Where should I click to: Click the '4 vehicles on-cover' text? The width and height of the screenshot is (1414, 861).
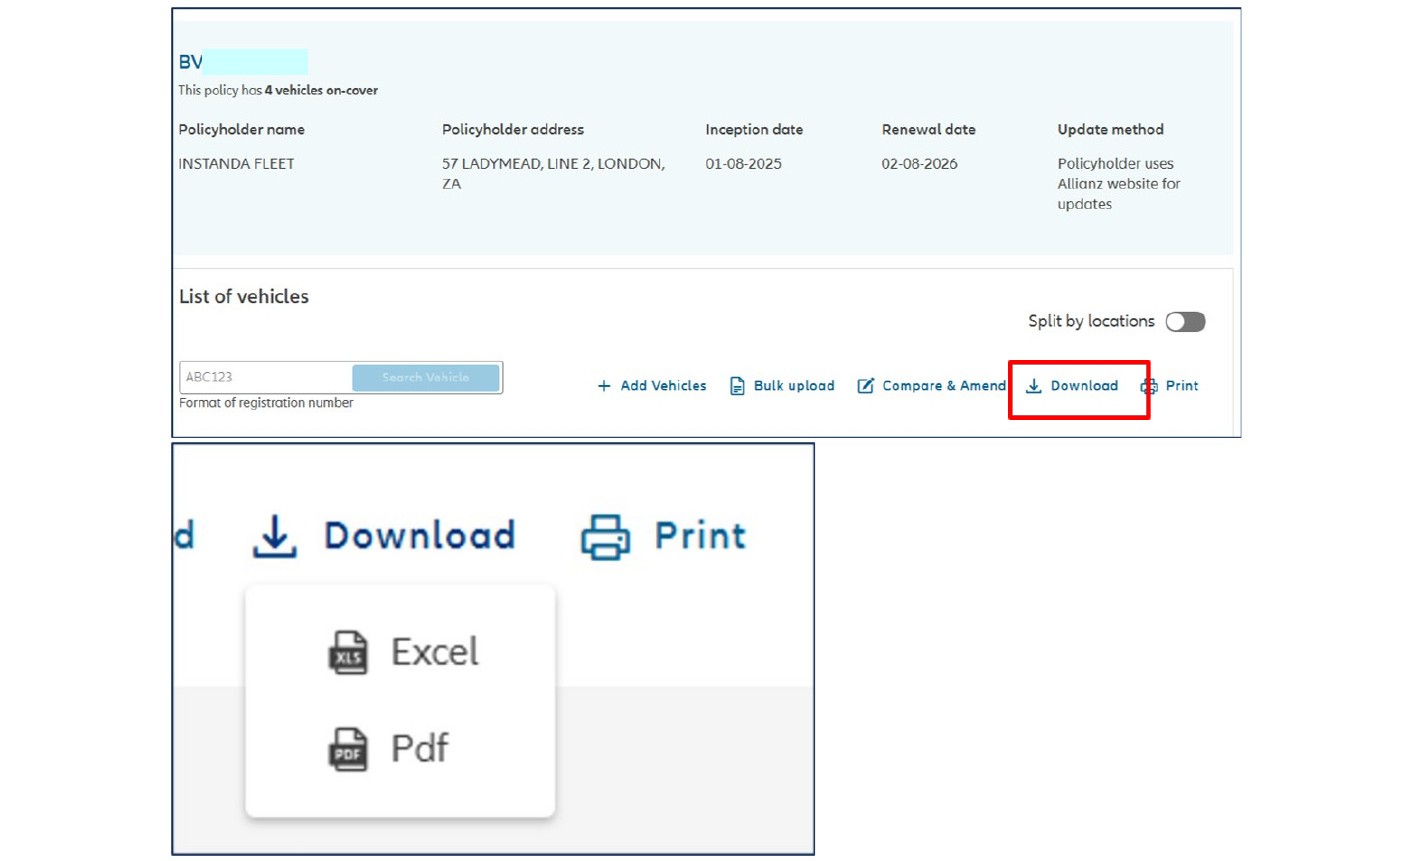pyautogui.click(x=321, y=90)
